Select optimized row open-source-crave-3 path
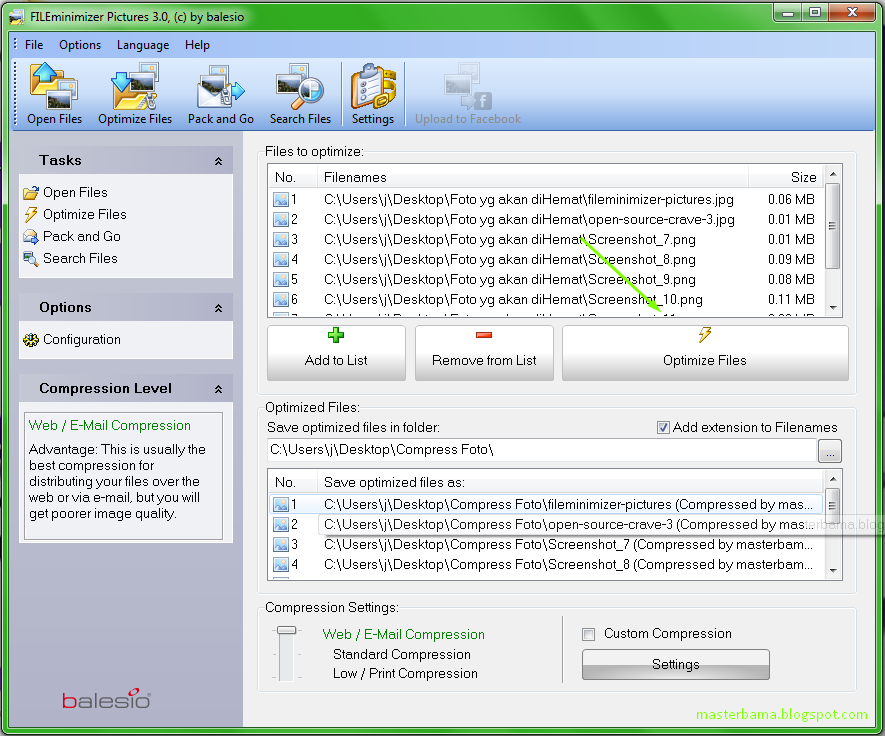Viewport: 885px width, 736px height. coord(568,525)
